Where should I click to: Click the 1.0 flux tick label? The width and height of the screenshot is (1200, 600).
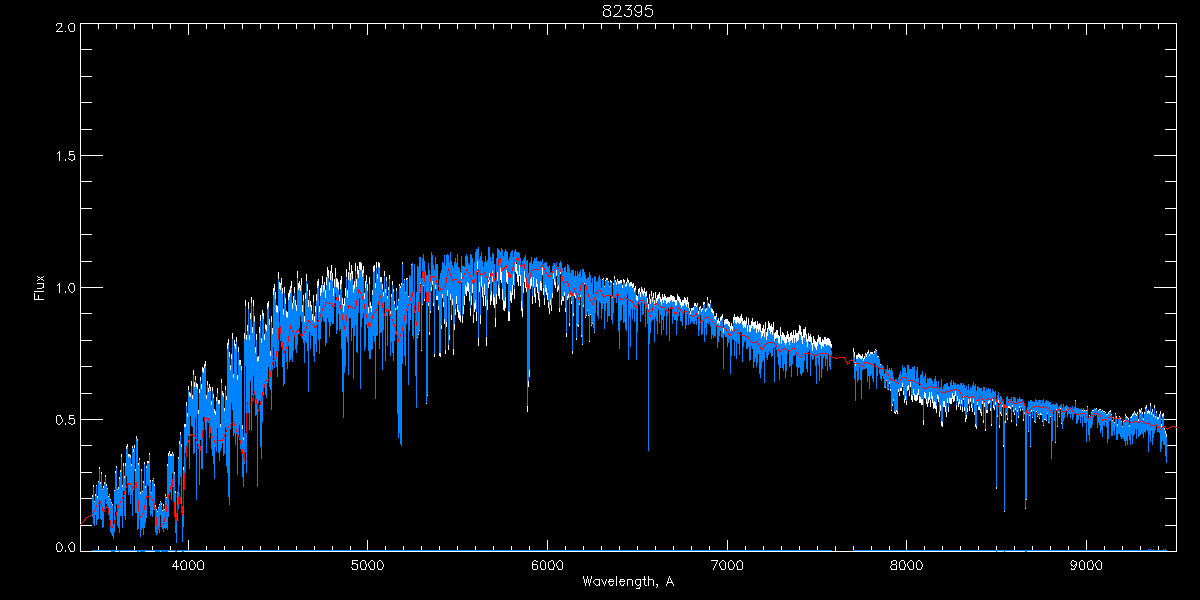(66, 288)
